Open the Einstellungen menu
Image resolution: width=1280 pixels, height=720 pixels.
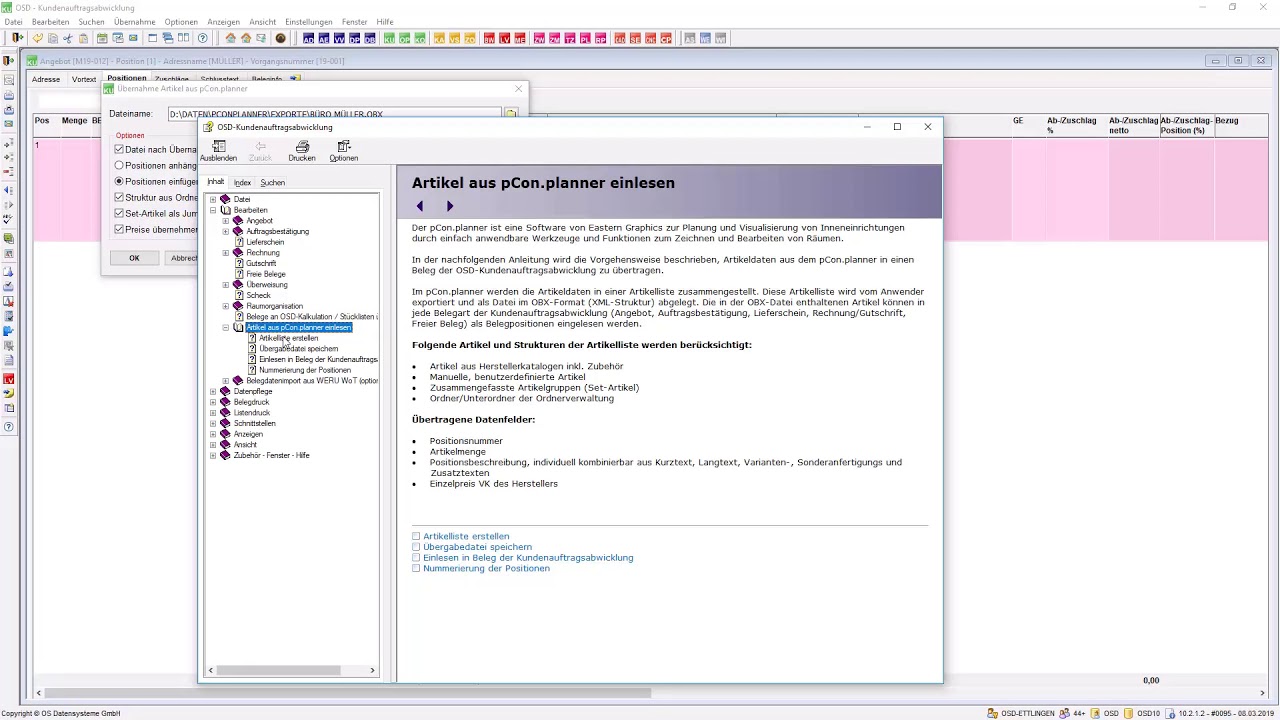pyautogui.click(x=309, y=22)
